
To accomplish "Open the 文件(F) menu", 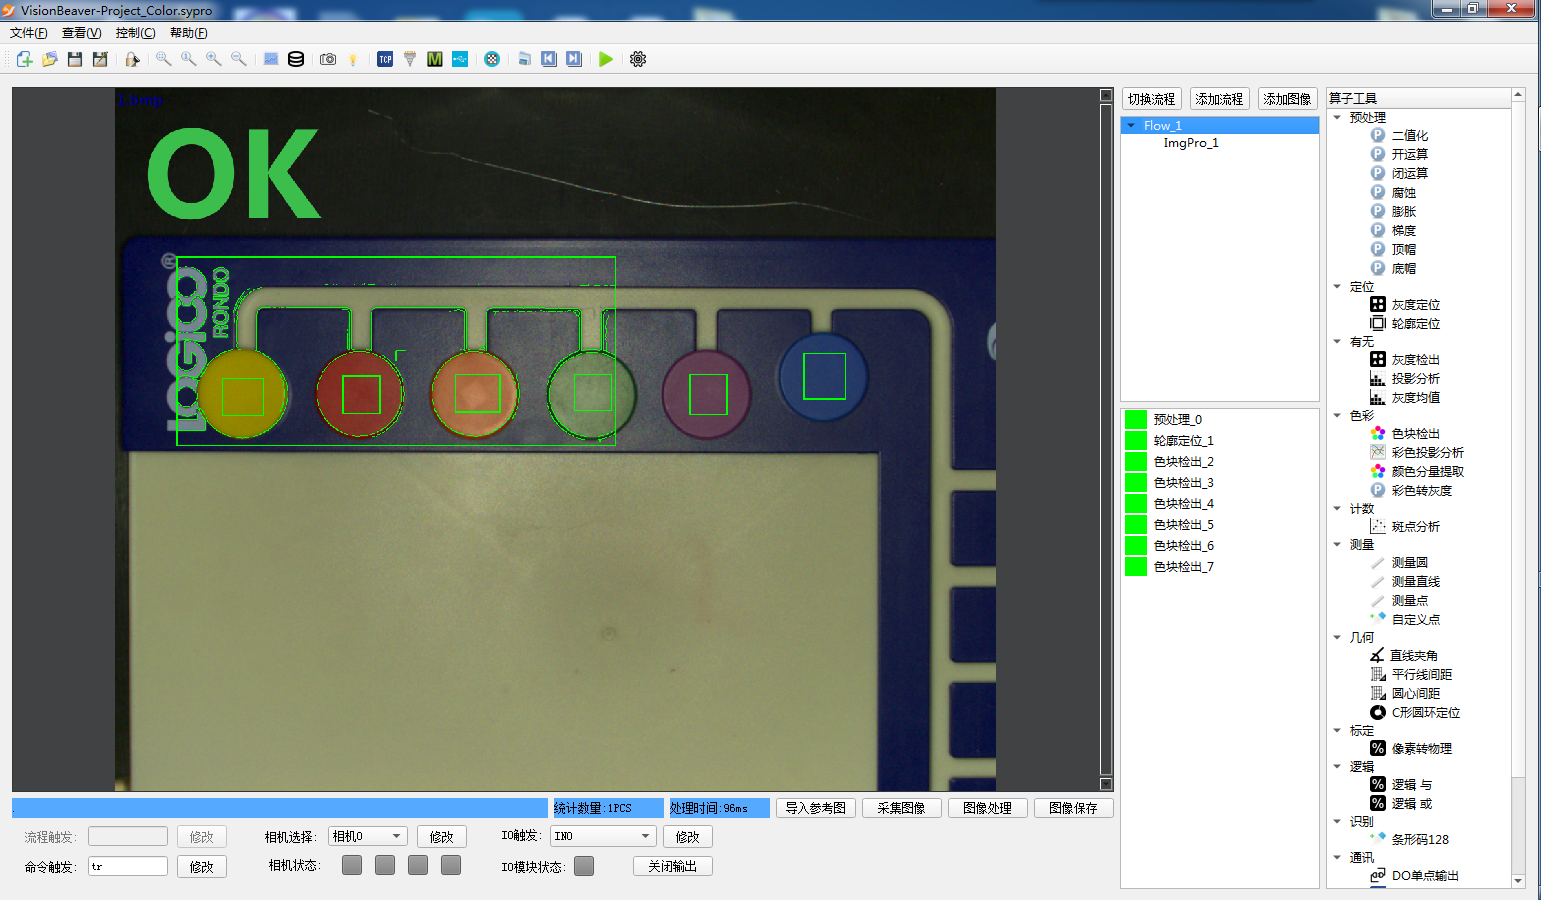I will pyautogui.click(x=29, y=33).
